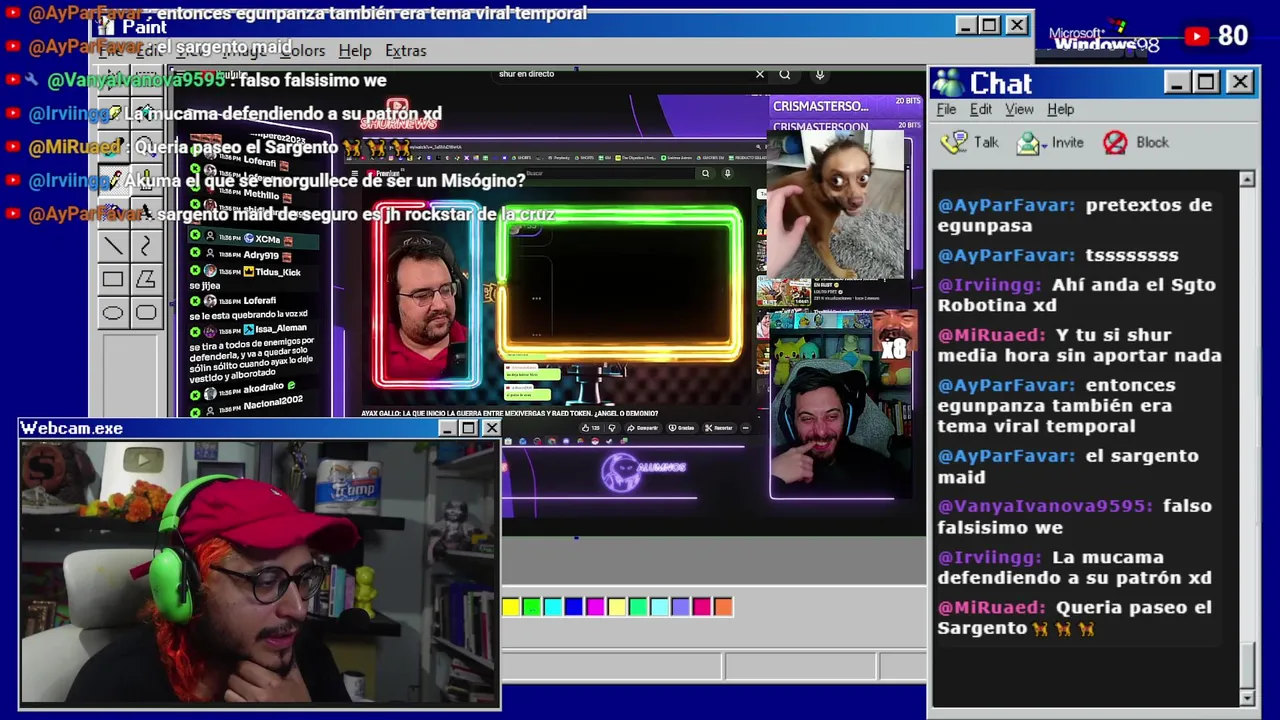The image size is (1280, 720).
Task: Open the File menu in Chat window
Action: (x=946, y=109)
